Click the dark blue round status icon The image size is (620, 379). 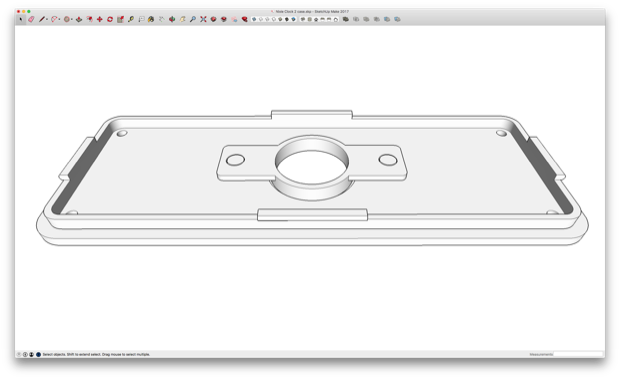click(x=38, y=354)
